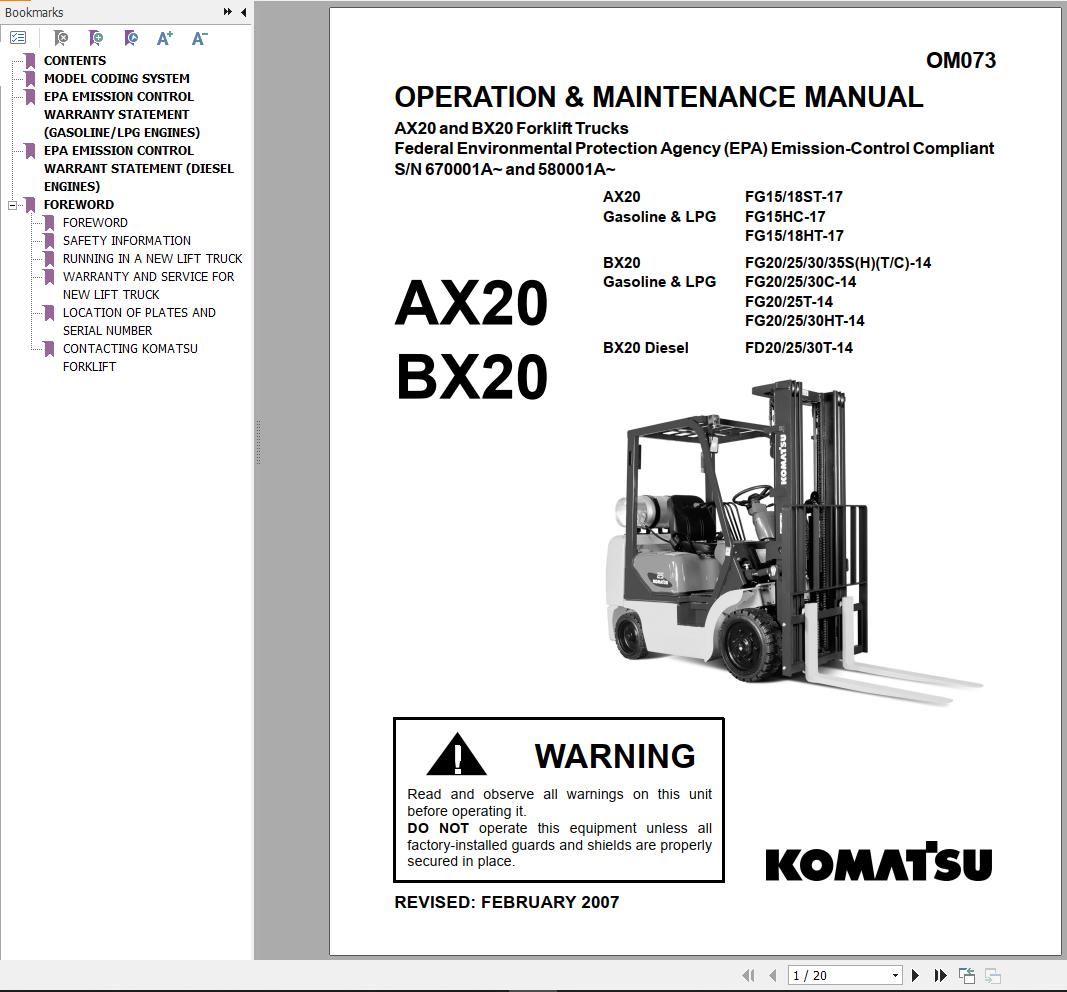Open the CONTENTS bookmark
Screen dimensions: 1067x992
[x=75, y=61]
